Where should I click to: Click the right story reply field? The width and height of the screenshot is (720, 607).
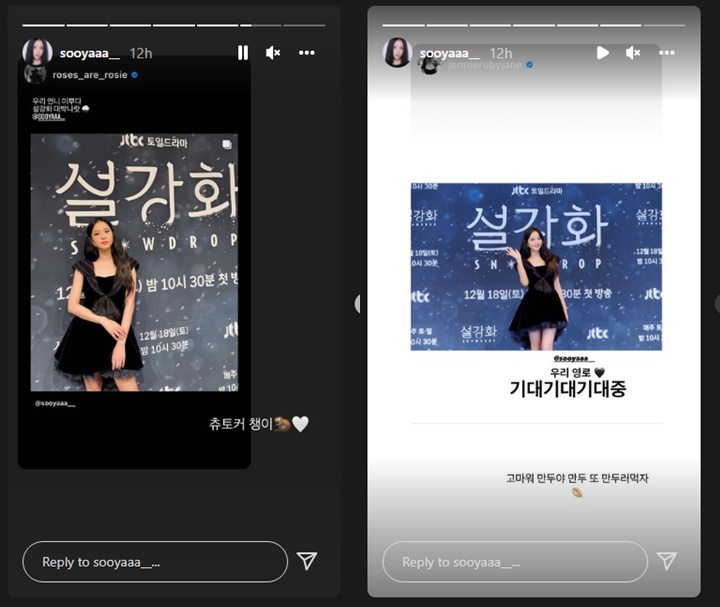coord(515,562)
